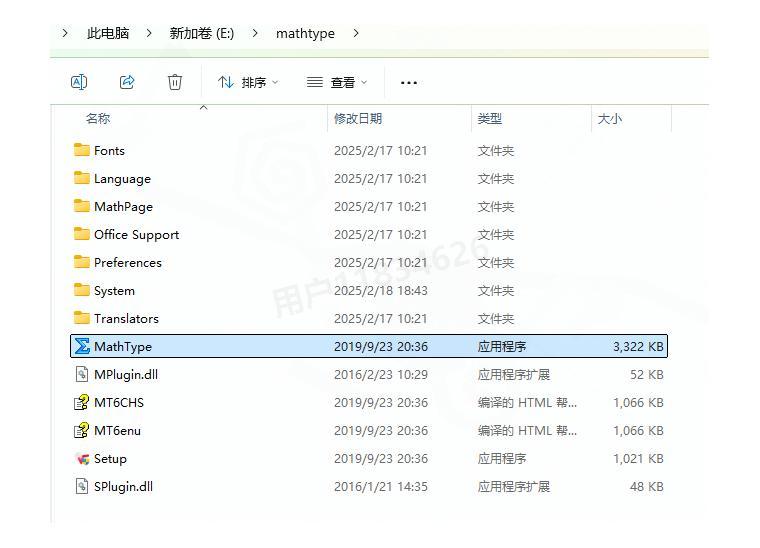This screenshot has height=548, width=760.
Task: Expand the chevron after 新加卷 (E:)
Action: 255,33
